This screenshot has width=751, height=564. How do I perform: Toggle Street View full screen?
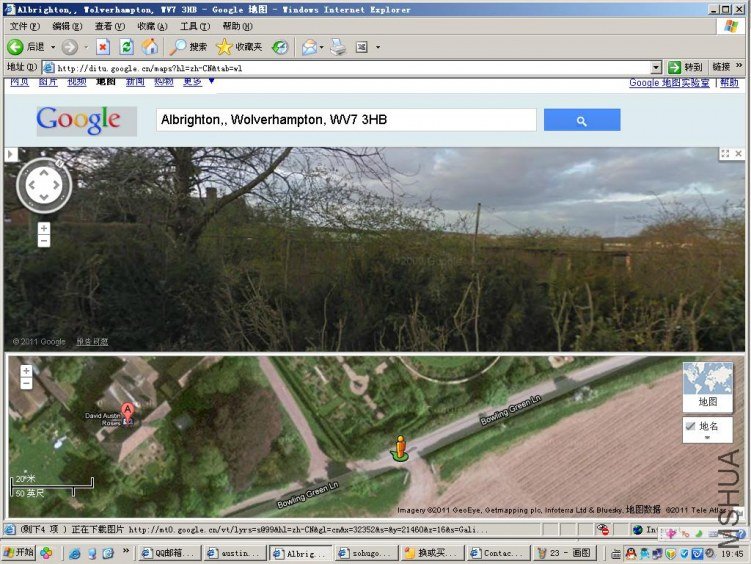[x=724, y=155]
